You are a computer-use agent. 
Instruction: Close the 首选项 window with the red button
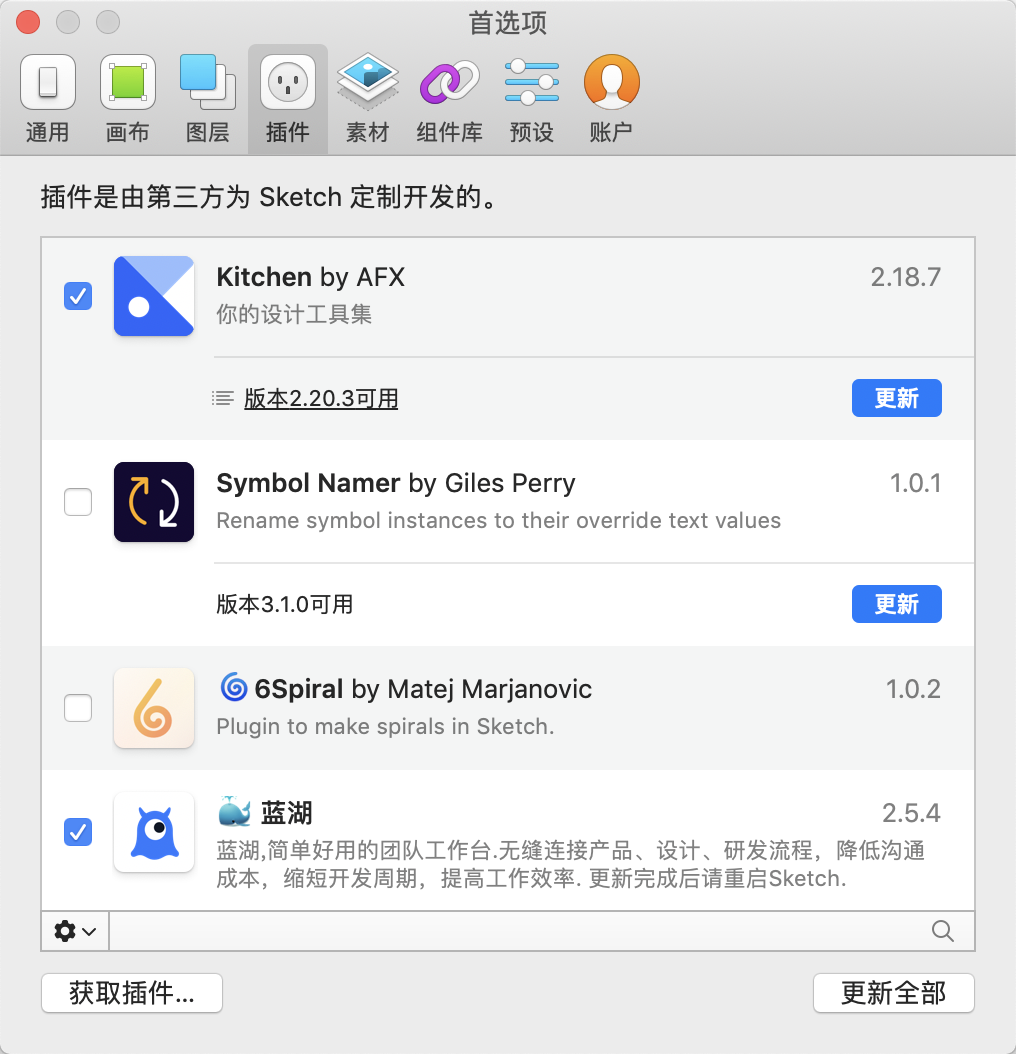(x=28, y=22)
